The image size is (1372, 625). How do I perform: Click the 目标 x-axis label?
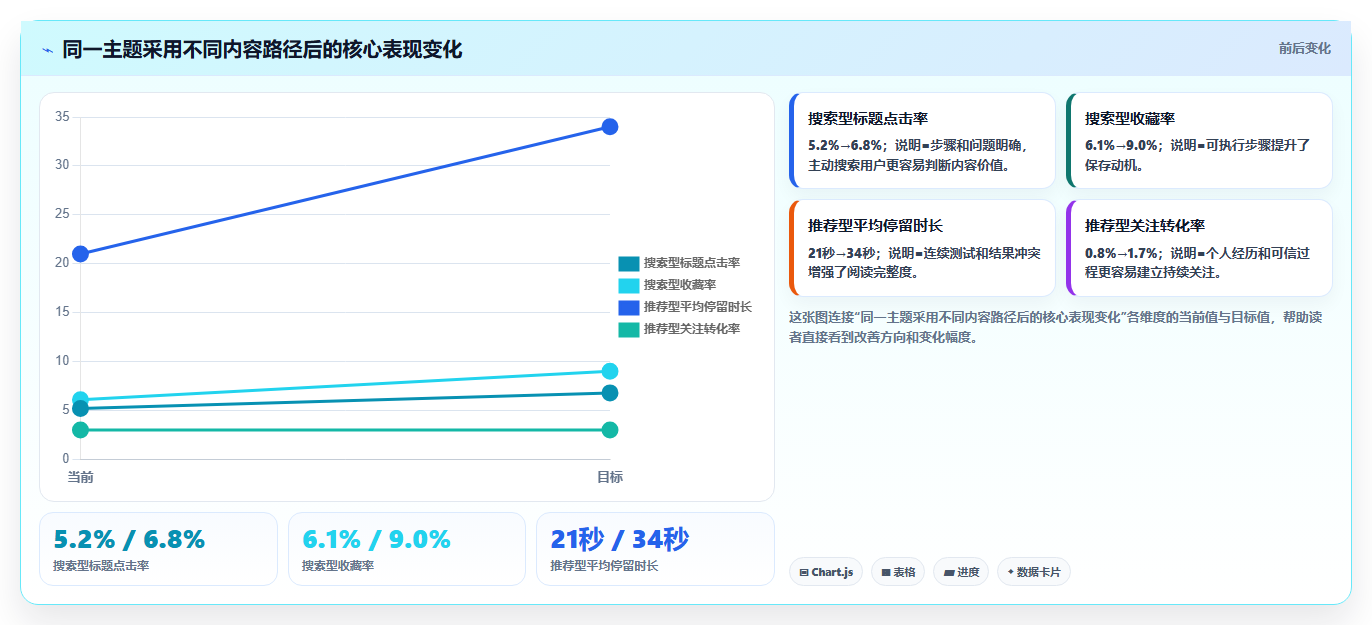pos(610,477)
